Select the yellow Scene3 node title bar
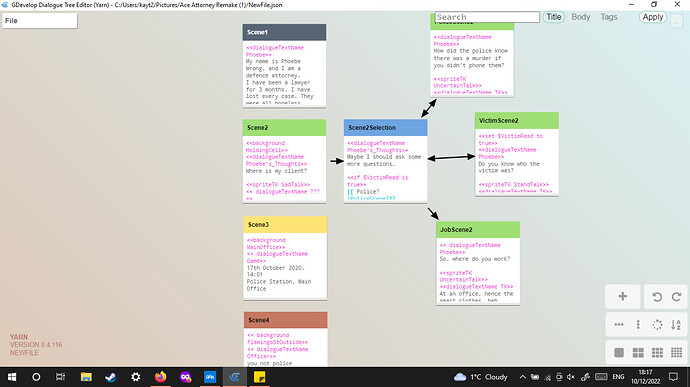The image size is (690, 387). pos(285,225)
